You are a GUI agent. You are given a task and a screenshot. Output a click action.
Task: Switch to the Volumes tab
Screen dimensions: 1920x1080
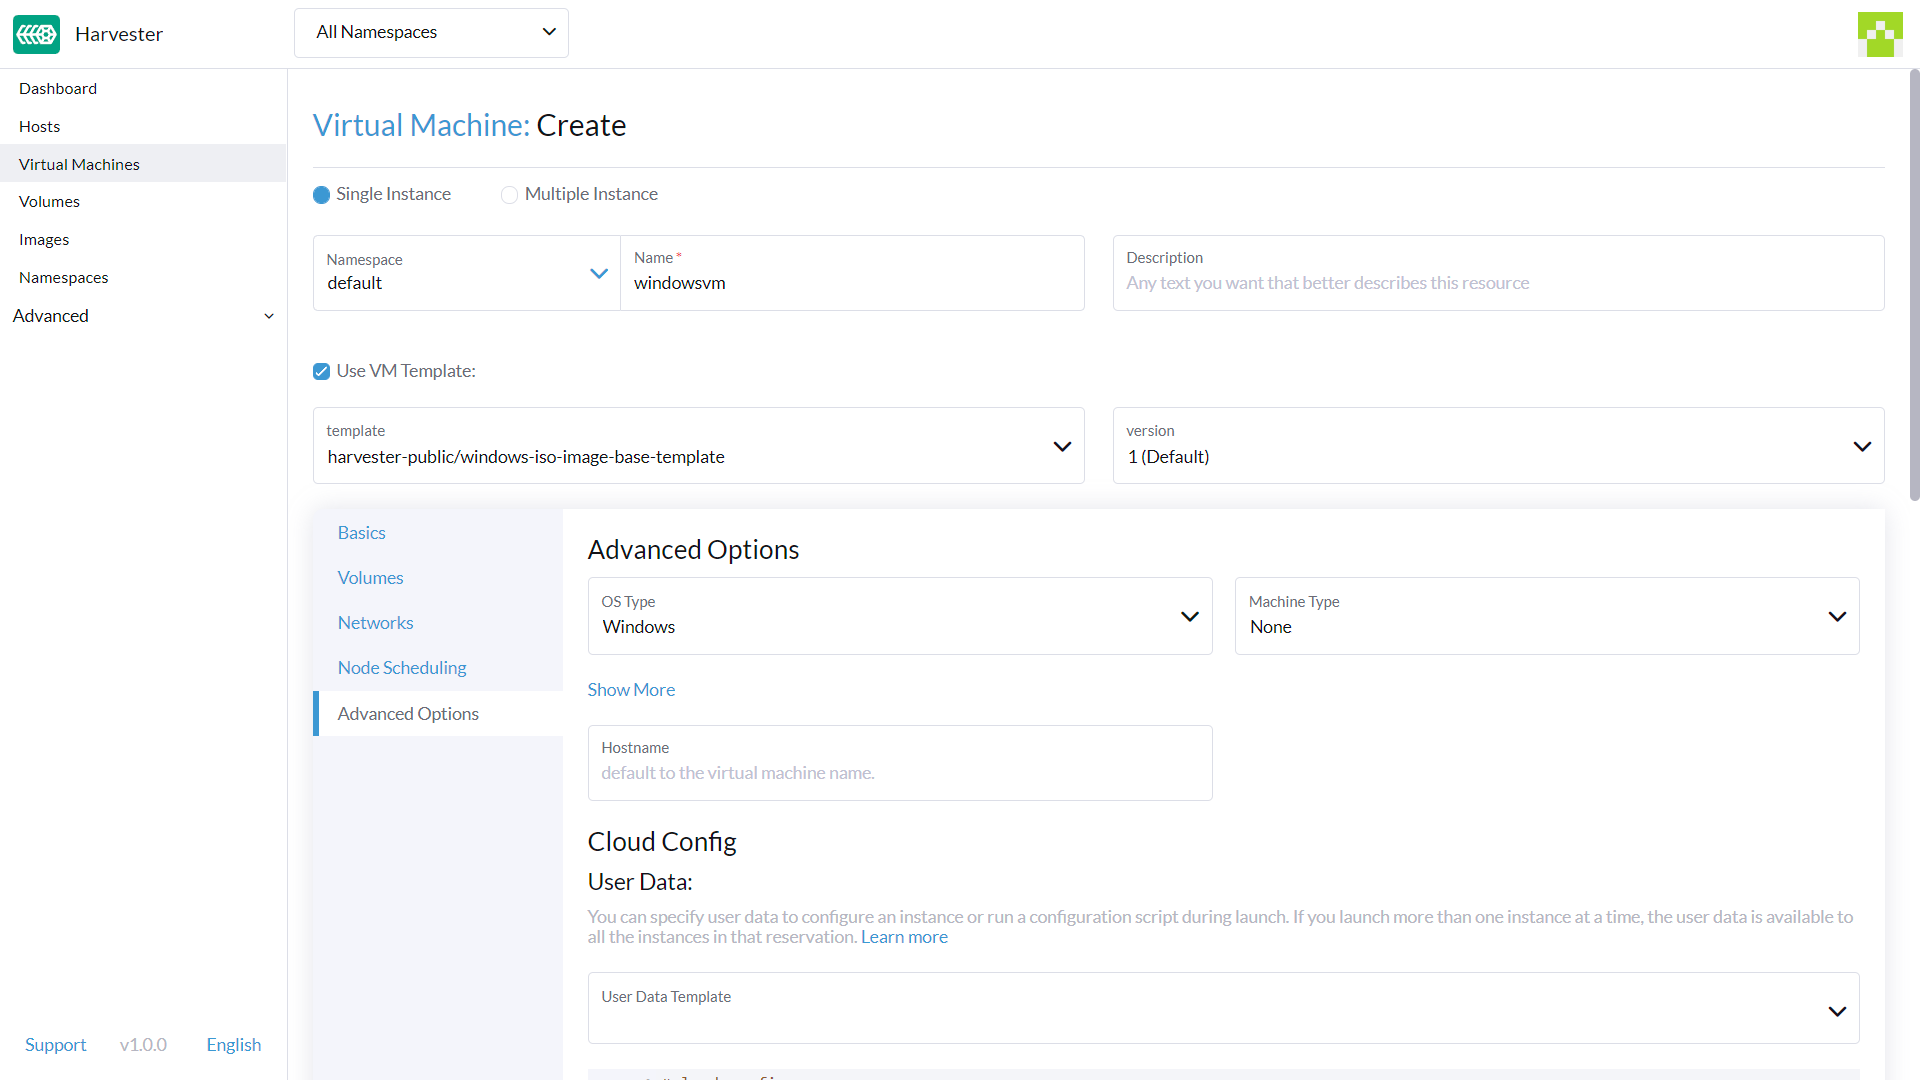[370, 577]
